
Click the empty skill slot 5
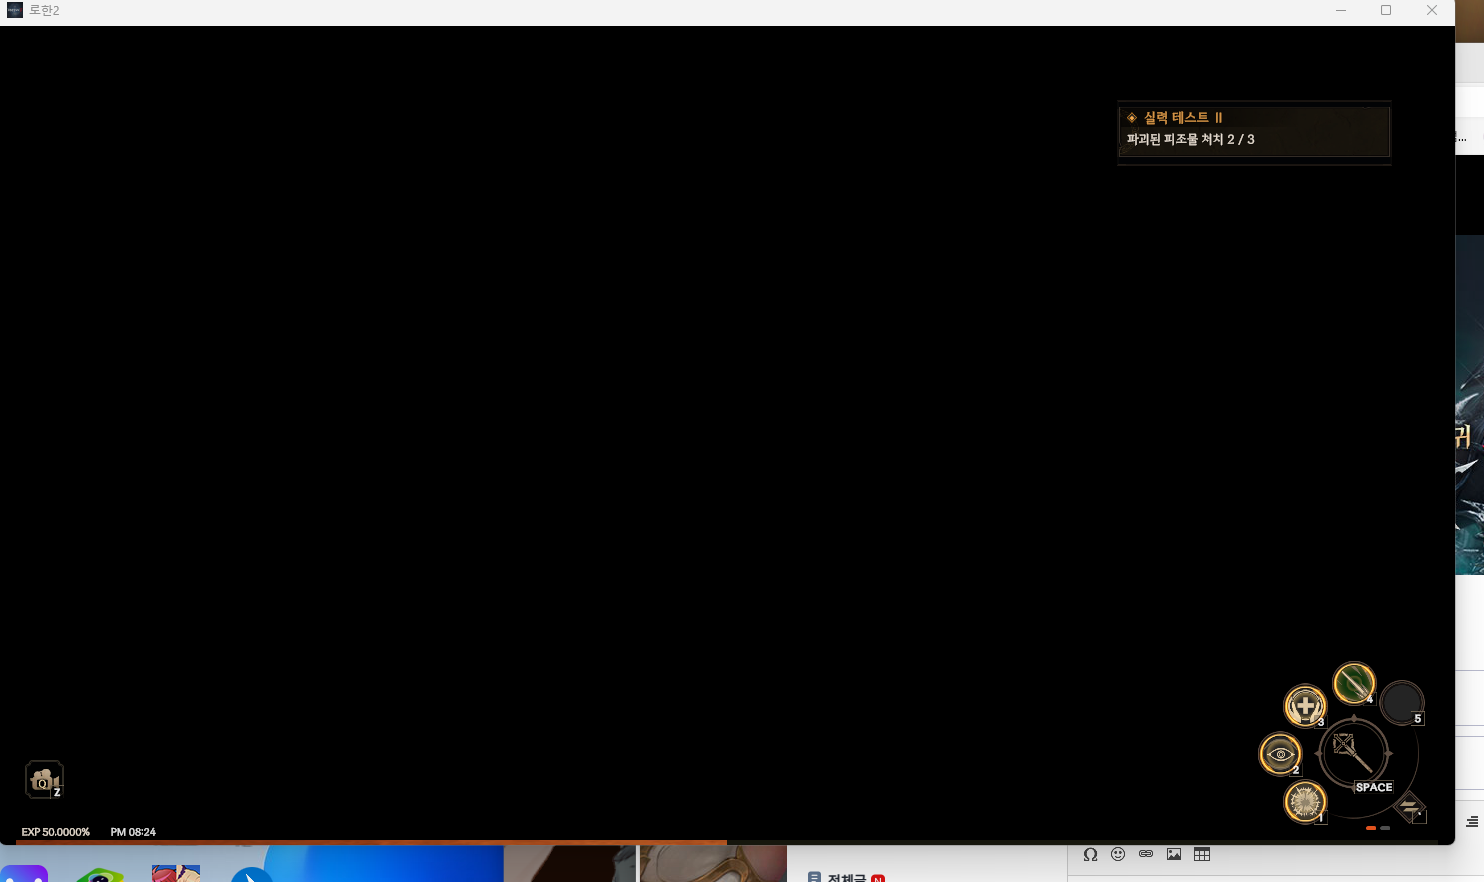click(x=1401, y=702)
